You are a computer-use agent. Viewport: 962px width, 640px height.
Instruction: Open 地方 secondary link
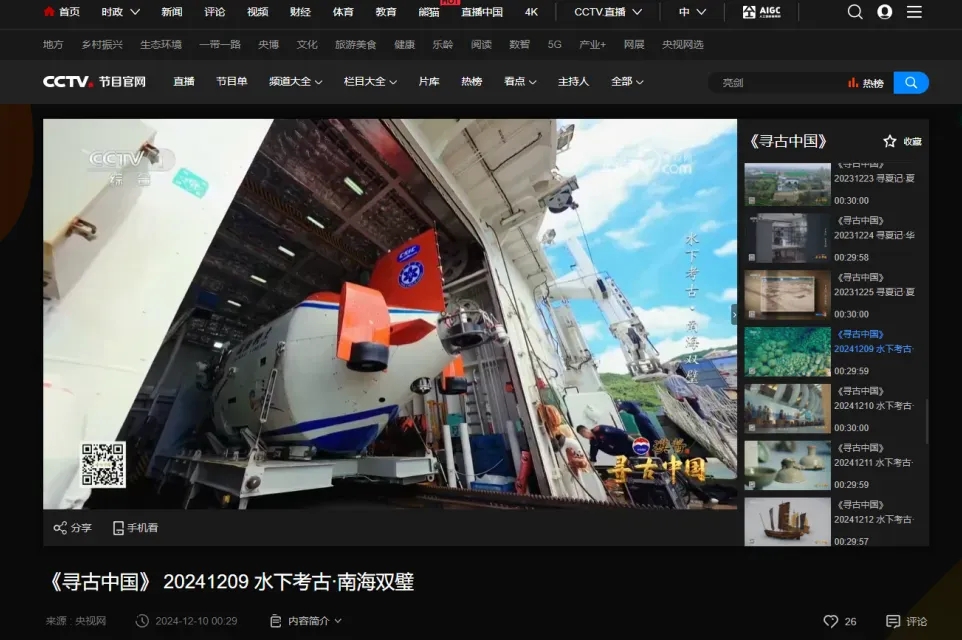[x=53, y=44]
